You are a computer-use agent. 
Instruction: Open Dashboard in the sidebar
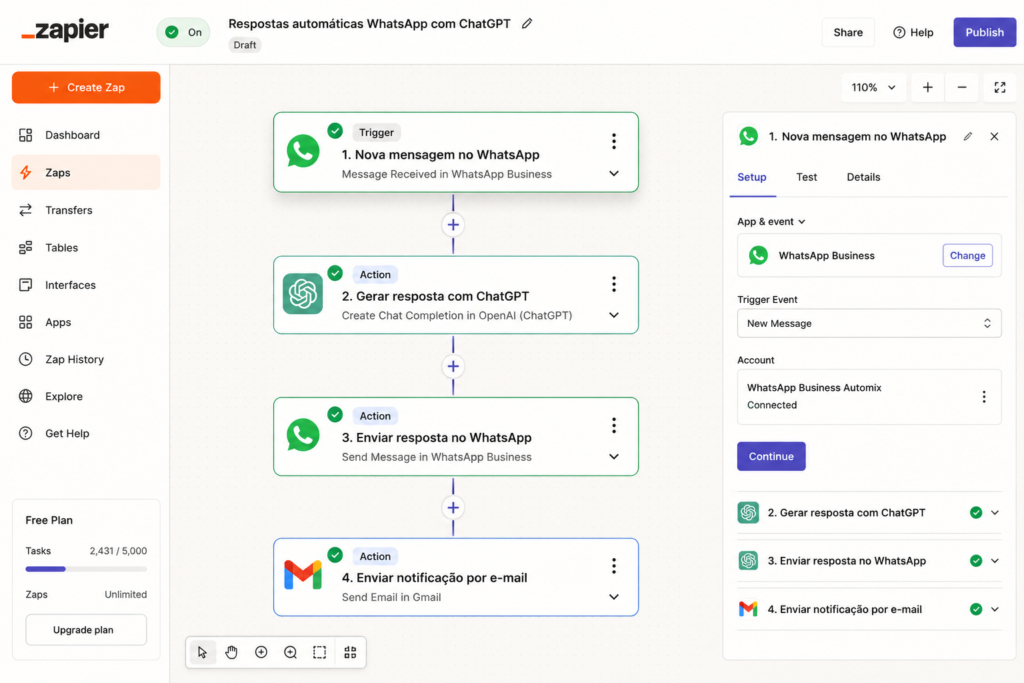tap(86, 135)
